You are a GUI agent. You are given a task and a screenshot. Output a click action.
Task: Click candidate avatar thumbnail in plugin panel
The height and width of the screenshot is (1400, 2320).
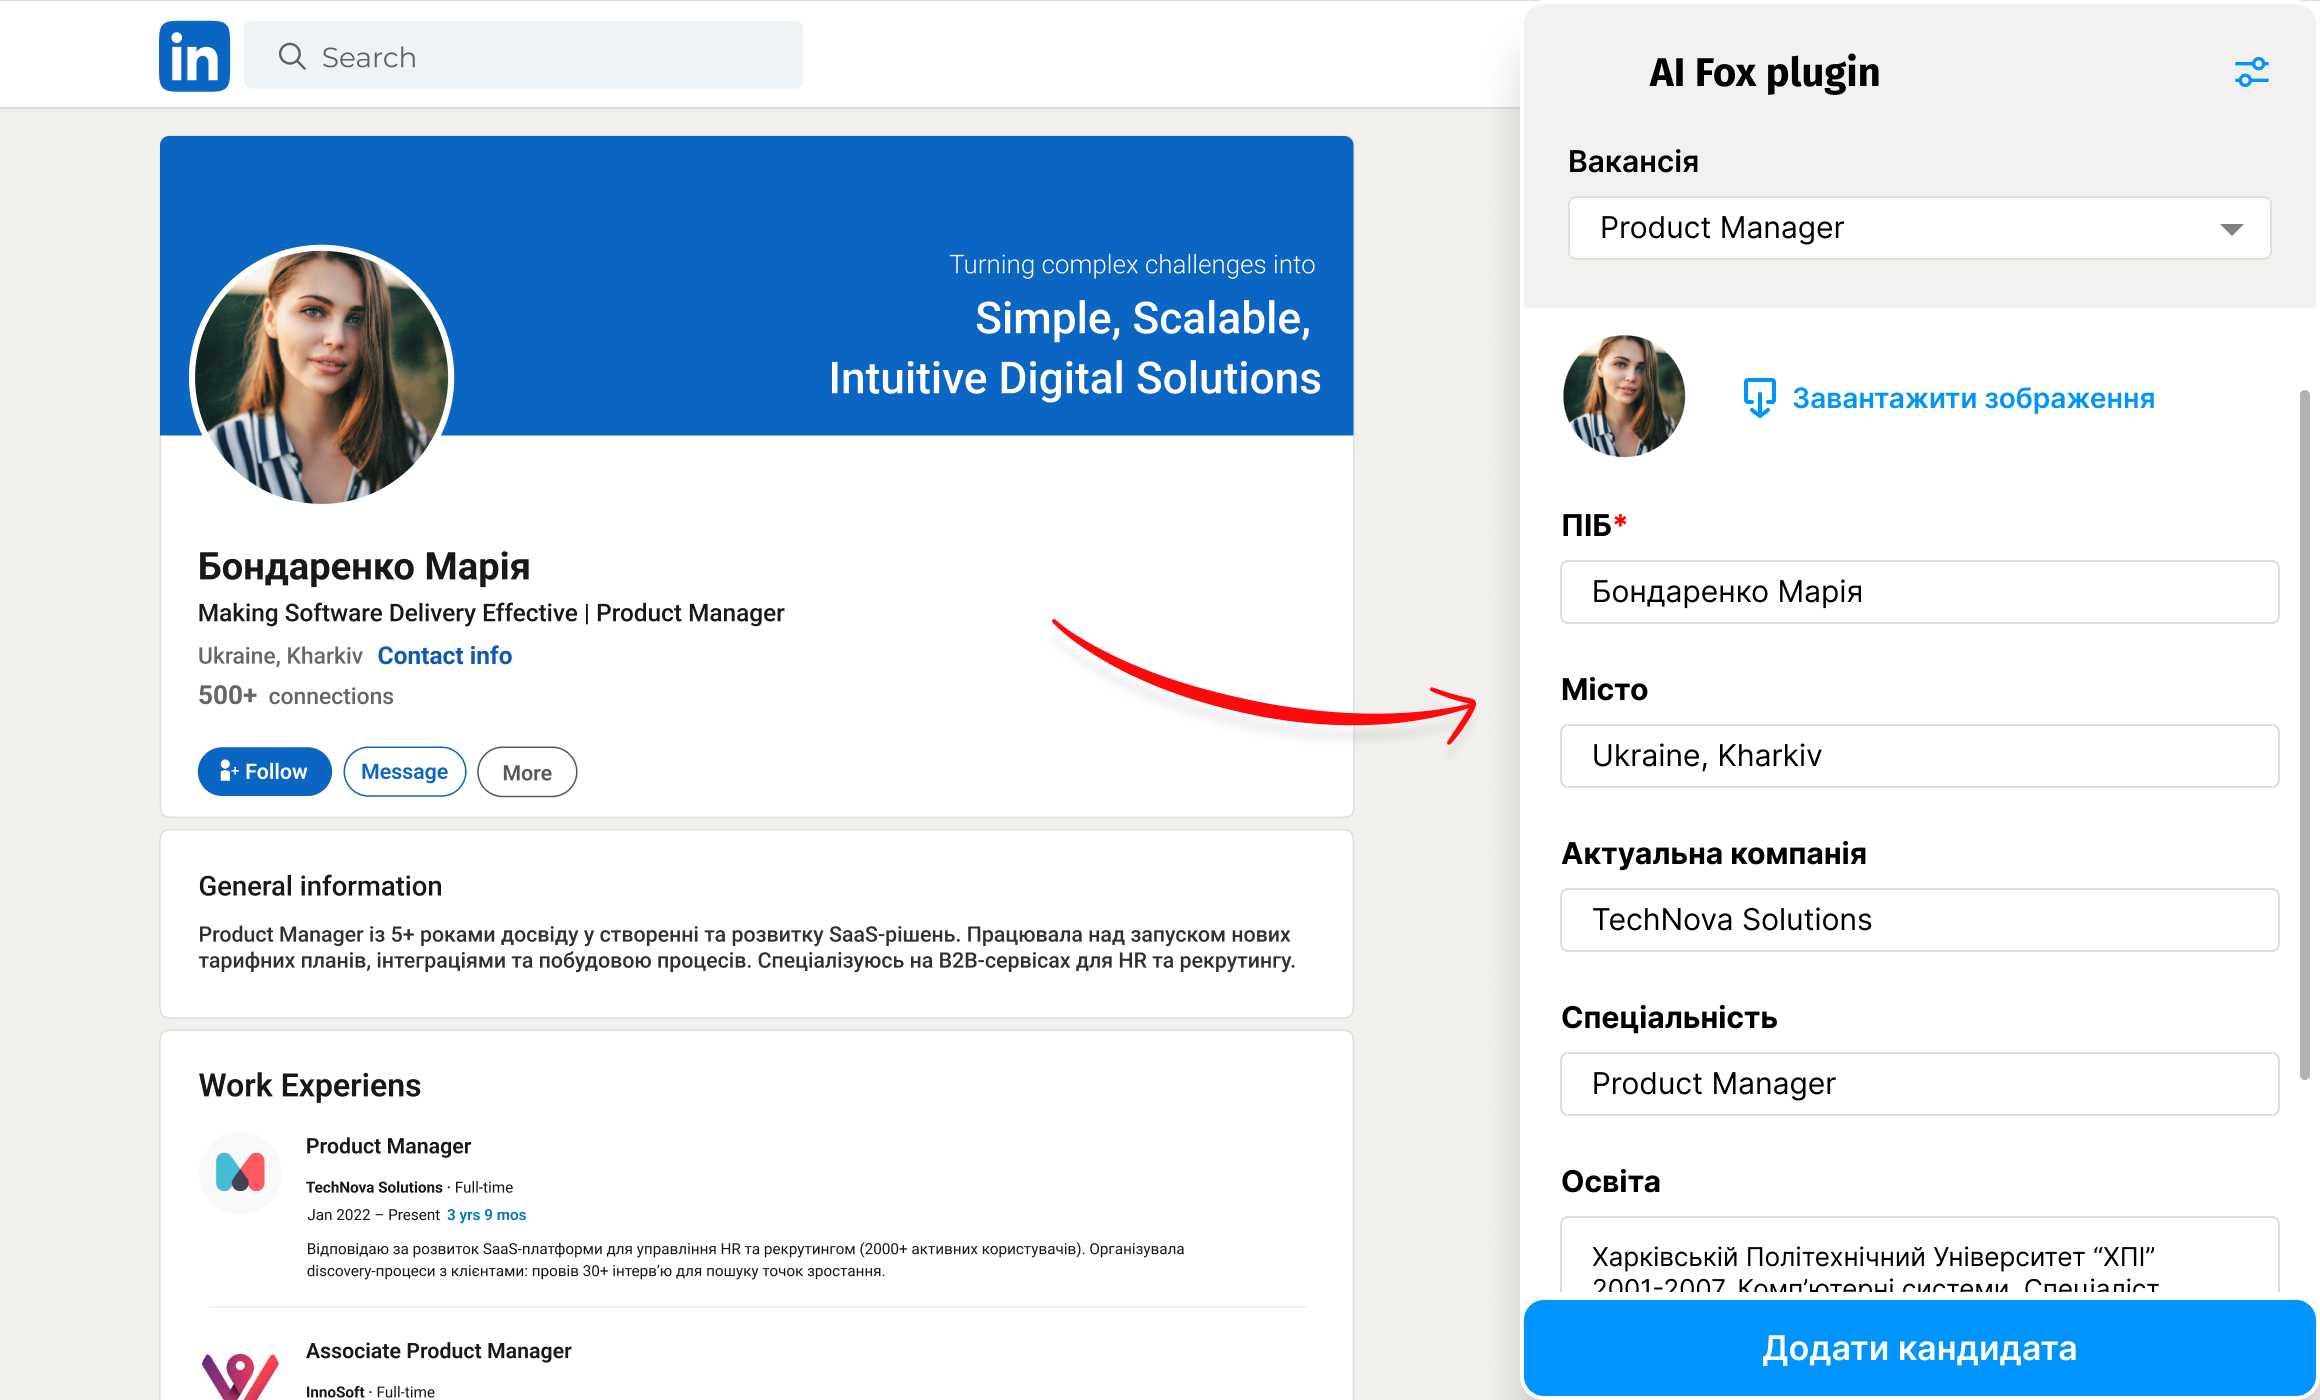[x=1623, y=396]
